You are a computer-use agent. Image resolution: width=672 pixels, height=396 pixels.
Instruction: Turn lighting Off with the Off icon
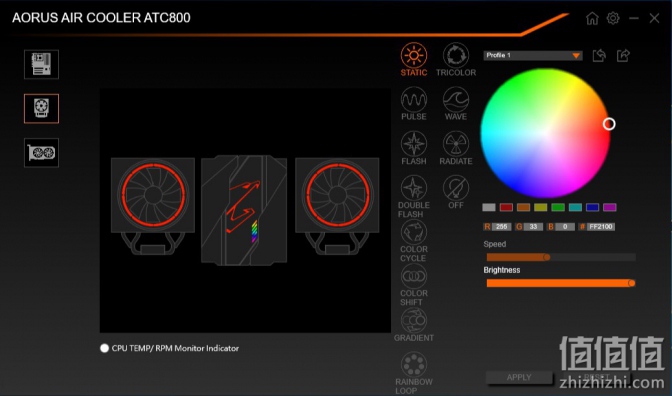pyautogui.click(x=456, y=192)
